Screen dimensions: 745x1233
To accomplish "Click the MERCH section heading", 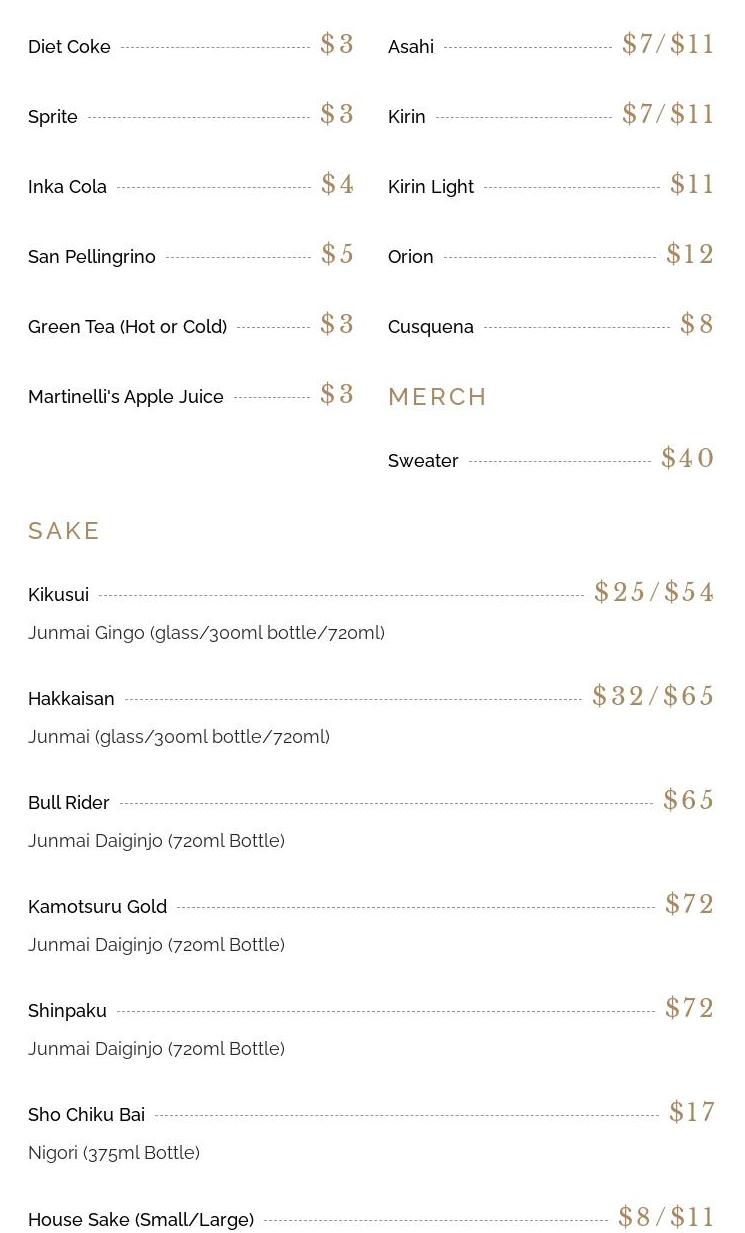I will point(437,397).
